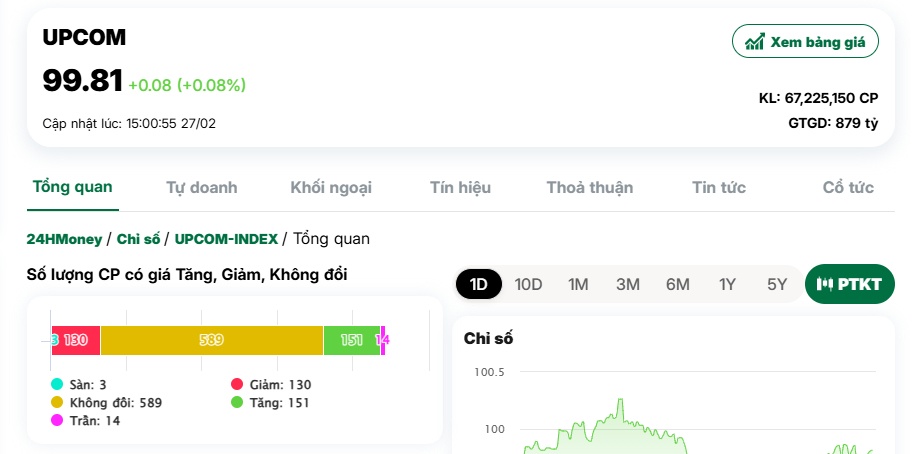
Task: Click the chart icon in Xem bảng giá
Action: tap(755, 41)
